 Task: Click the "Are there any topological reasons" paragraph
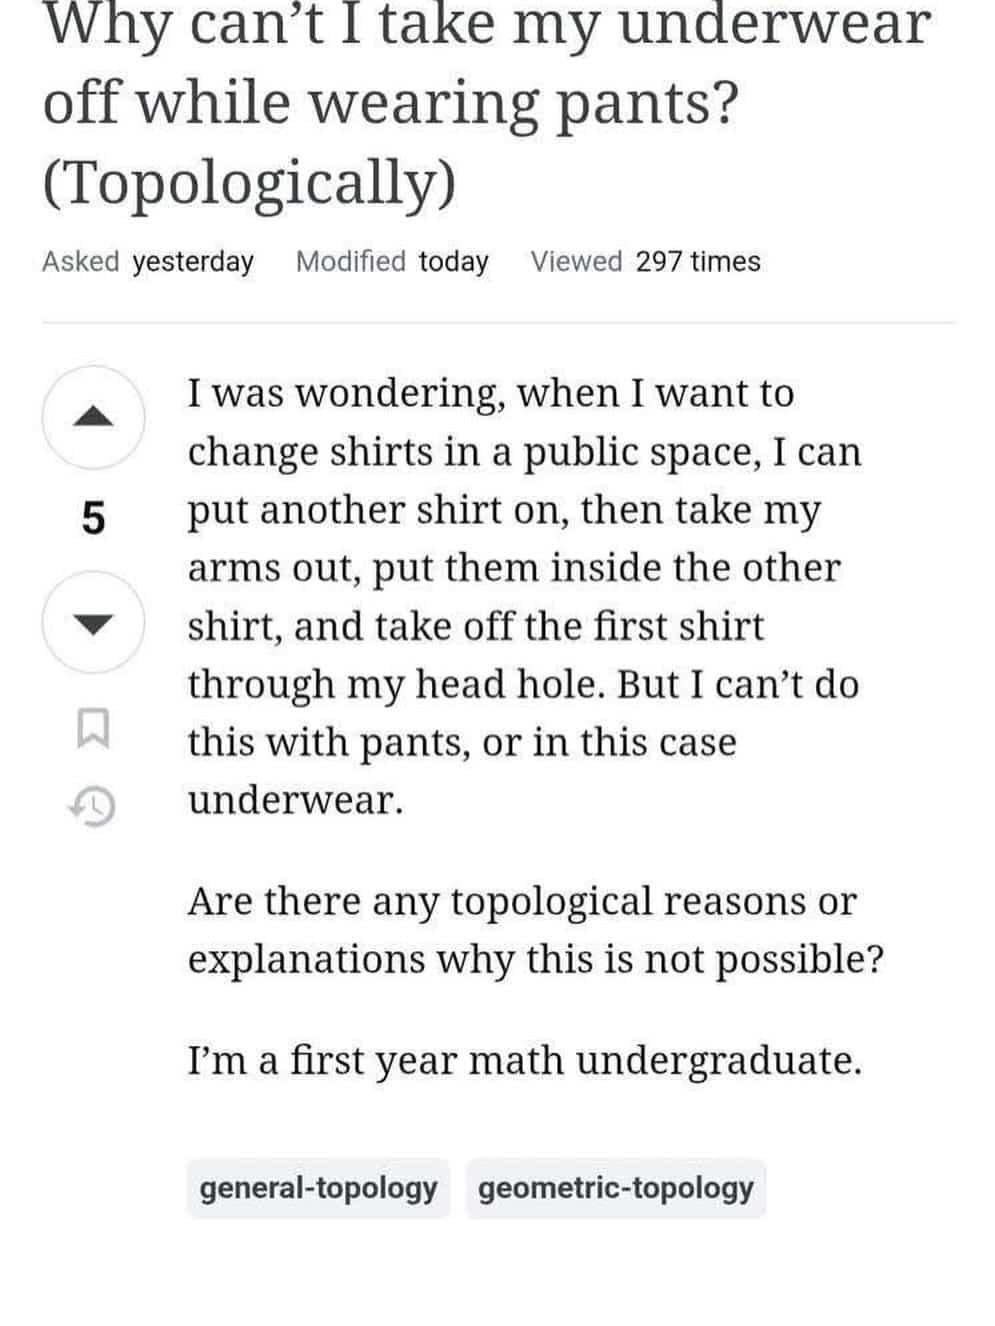pyautogui.click(x=535, y=930)
